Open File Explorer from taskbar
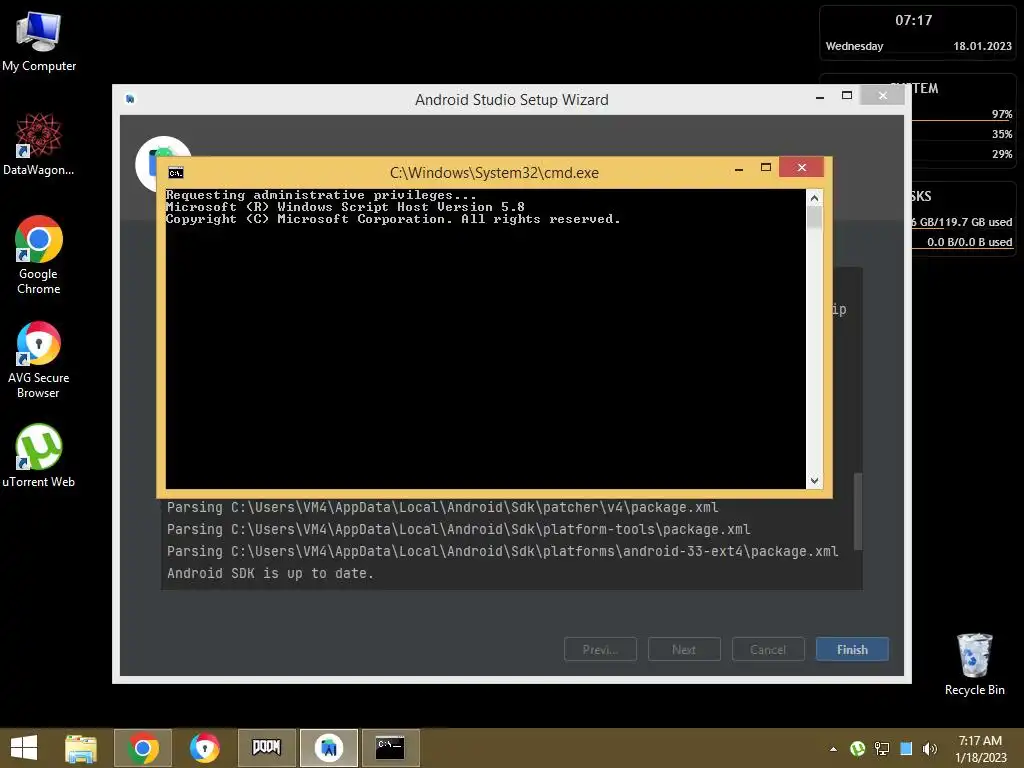 [81, 748]
